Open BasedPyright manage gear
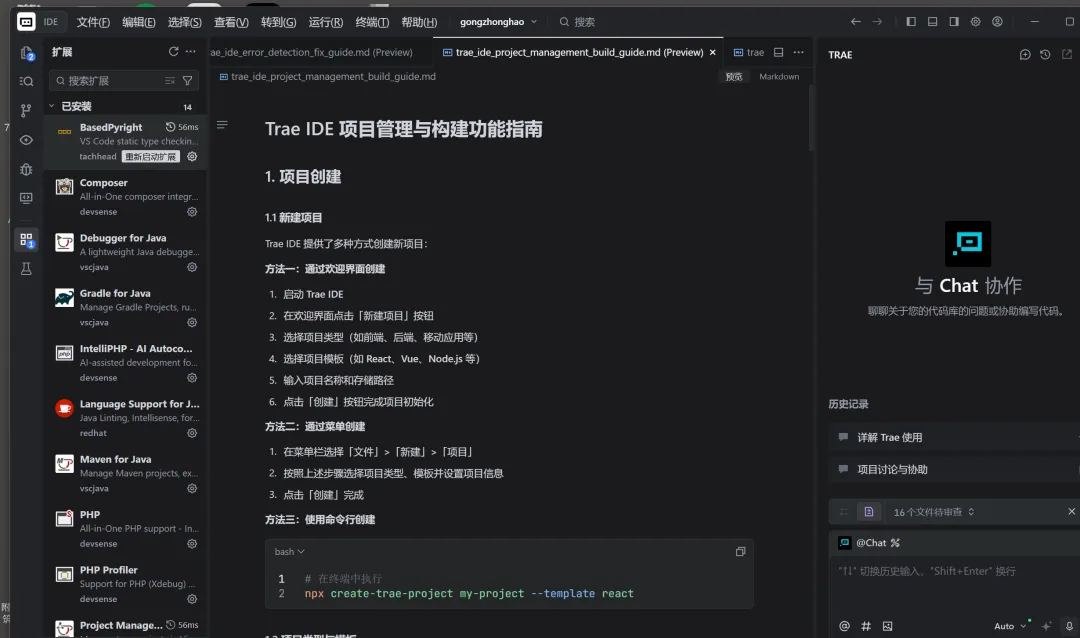 coord(192,156)
